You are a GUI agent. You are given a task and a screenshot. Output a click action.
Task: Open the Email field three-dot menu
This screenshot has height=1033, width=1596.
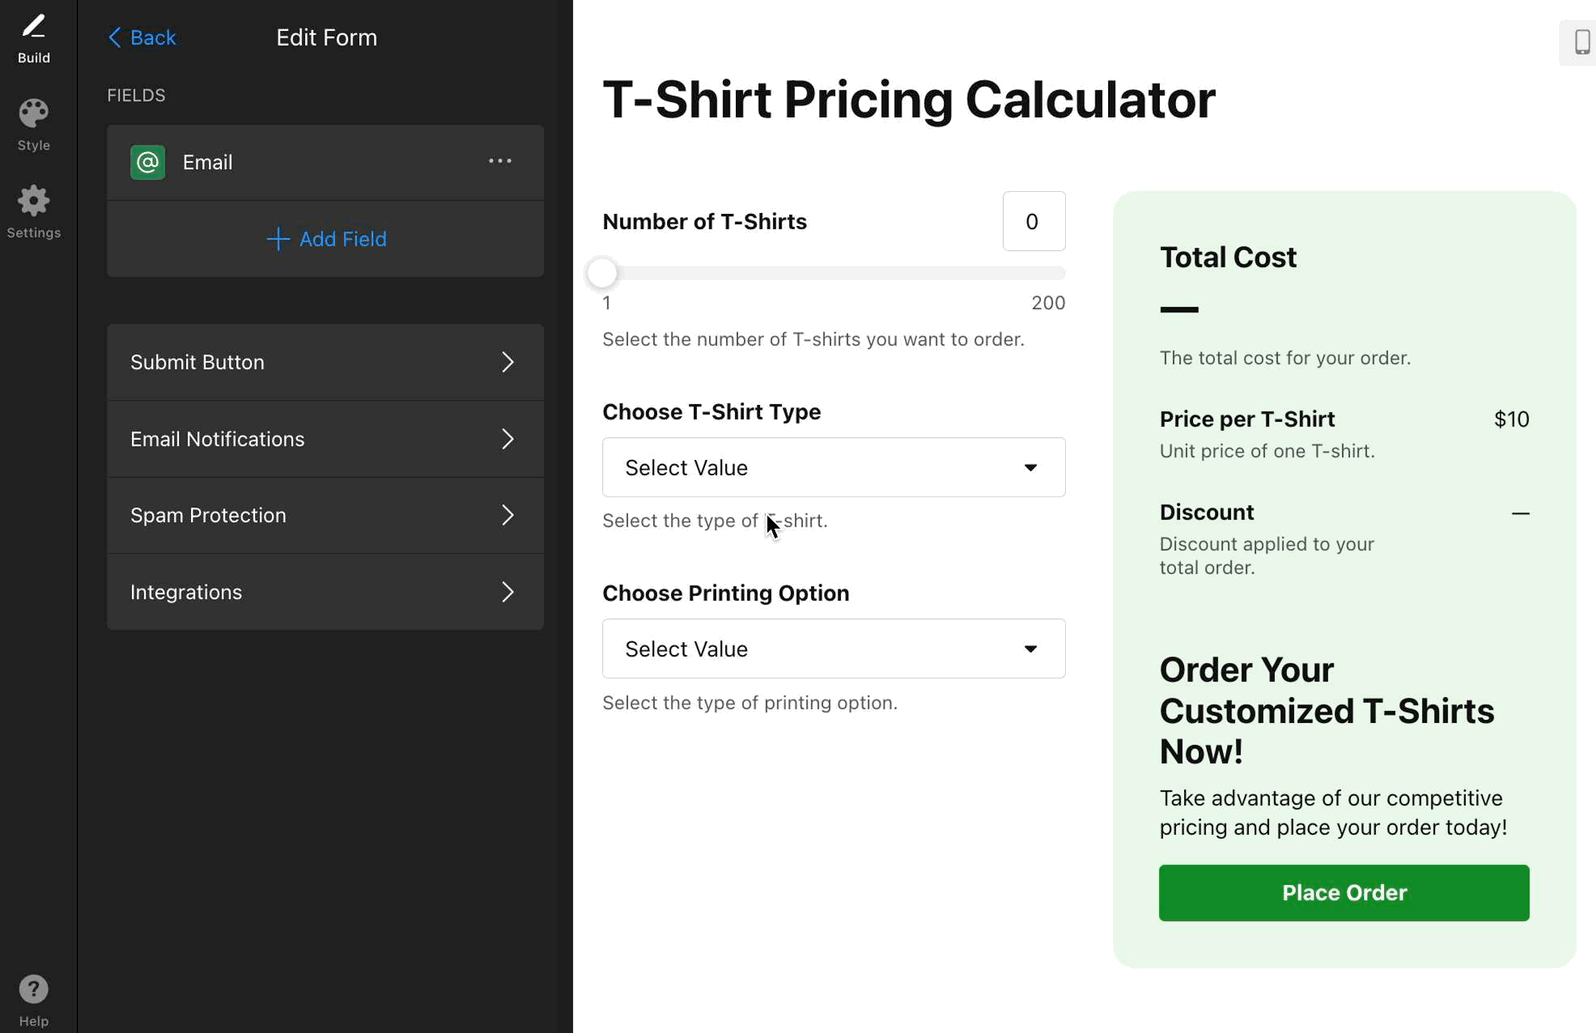coord(500,161)
